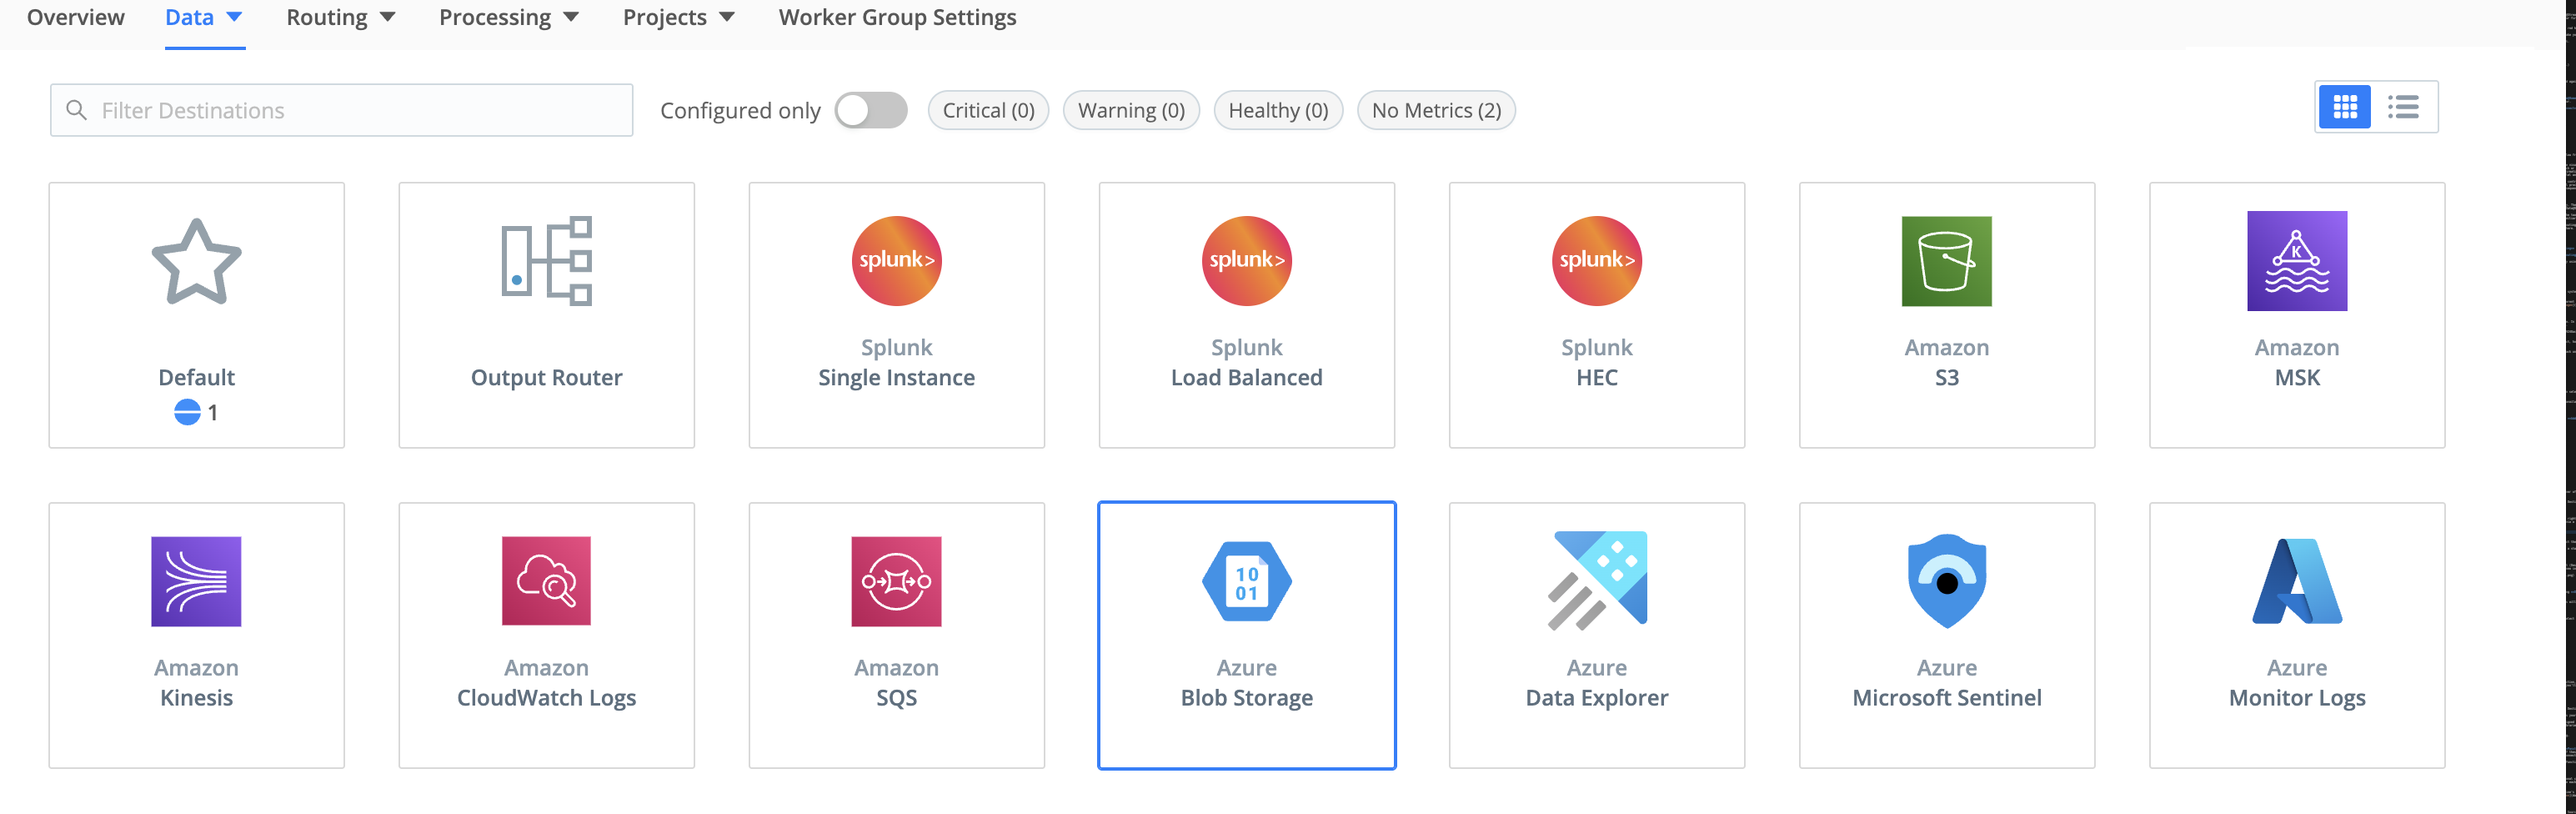Select the Amazon S3 bucket icon
This screenshot has width=2576, height=814.
pyautogui.click(x=1946, y=261)
